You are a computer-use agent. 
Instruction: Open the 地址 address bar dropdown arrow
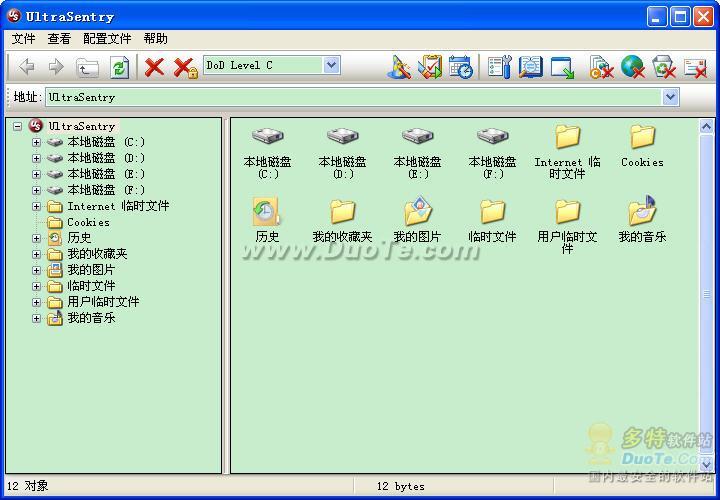[x=670, y=97]
